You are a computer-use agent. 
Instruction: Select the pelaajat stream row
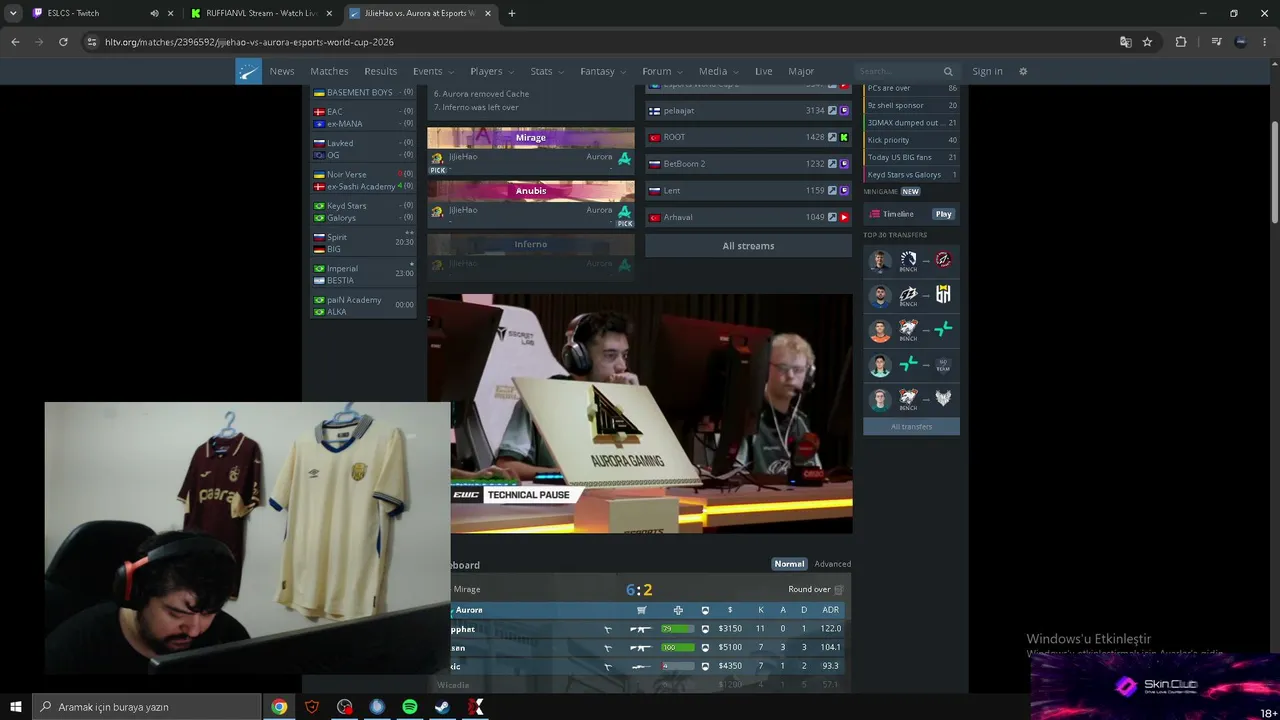[x=748, y=111]
